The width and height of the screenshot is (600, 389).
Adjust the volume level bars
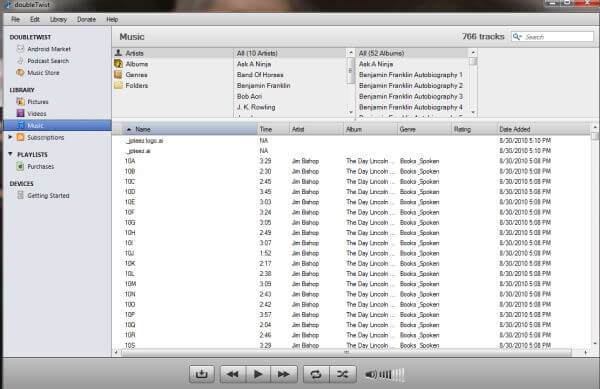click(391, 374)
